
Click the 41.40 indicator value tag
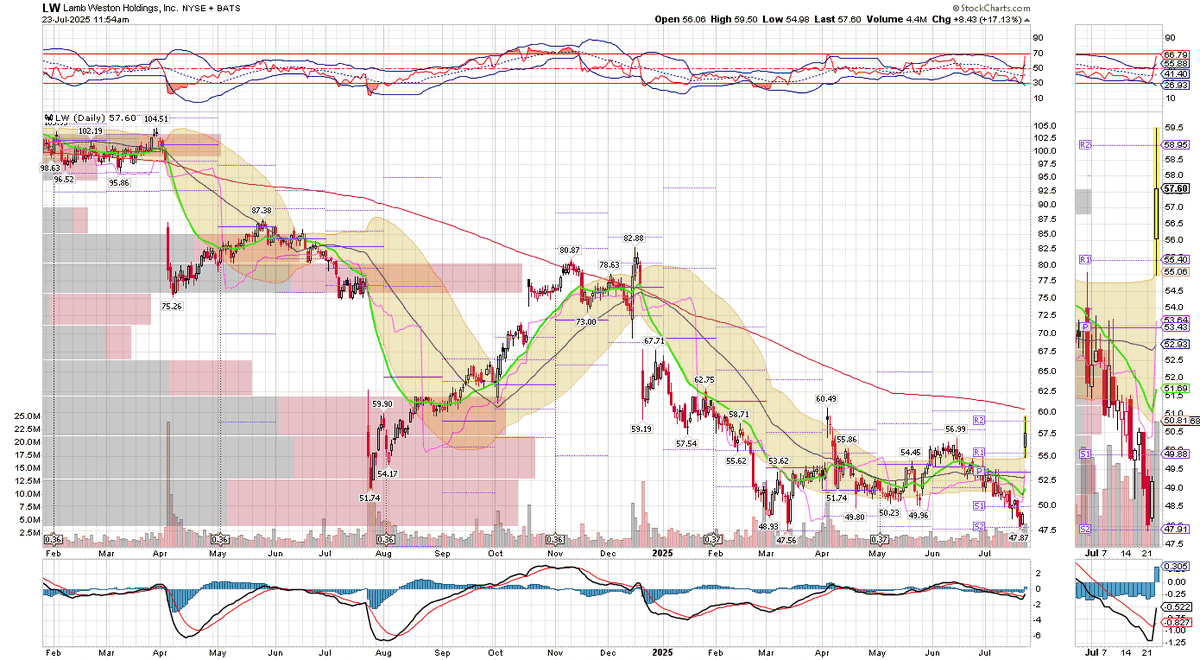click(1176, 75)
